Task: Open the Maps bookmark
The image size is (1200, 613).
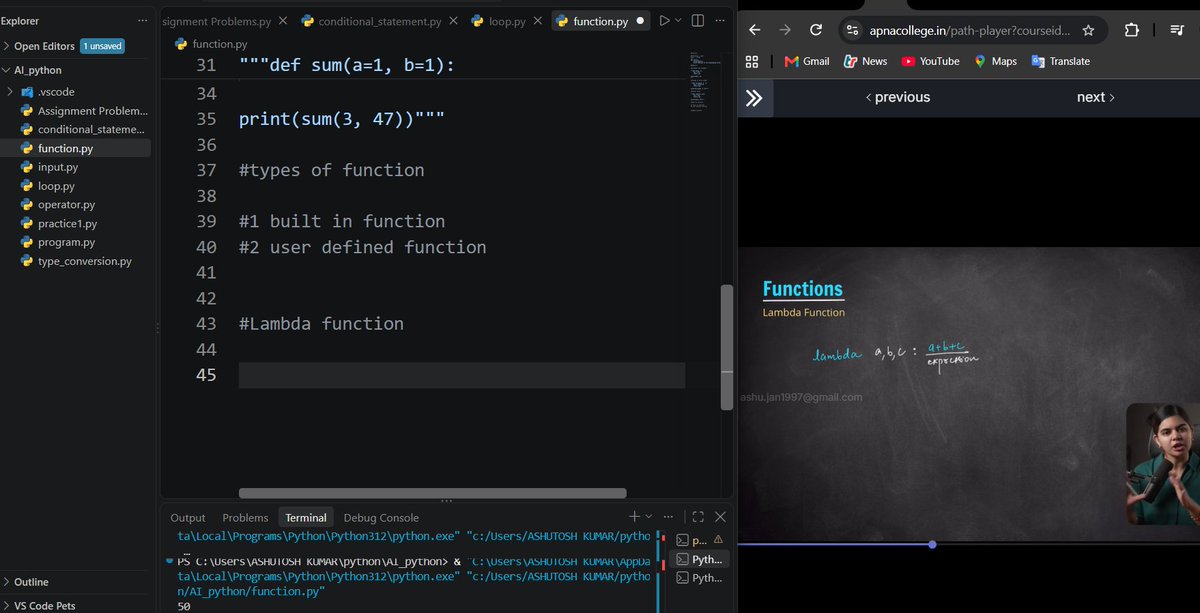Action: 995,61
